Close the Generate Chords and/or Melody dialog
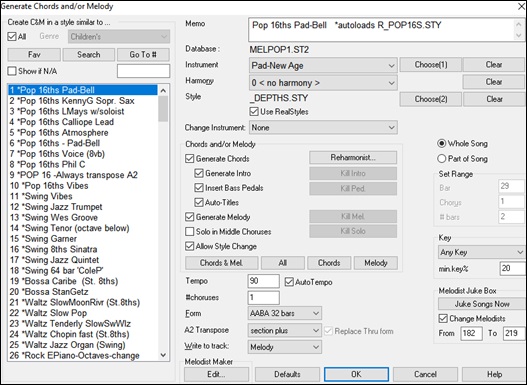This screenshot has height=385, width=527. coord(521,6)
